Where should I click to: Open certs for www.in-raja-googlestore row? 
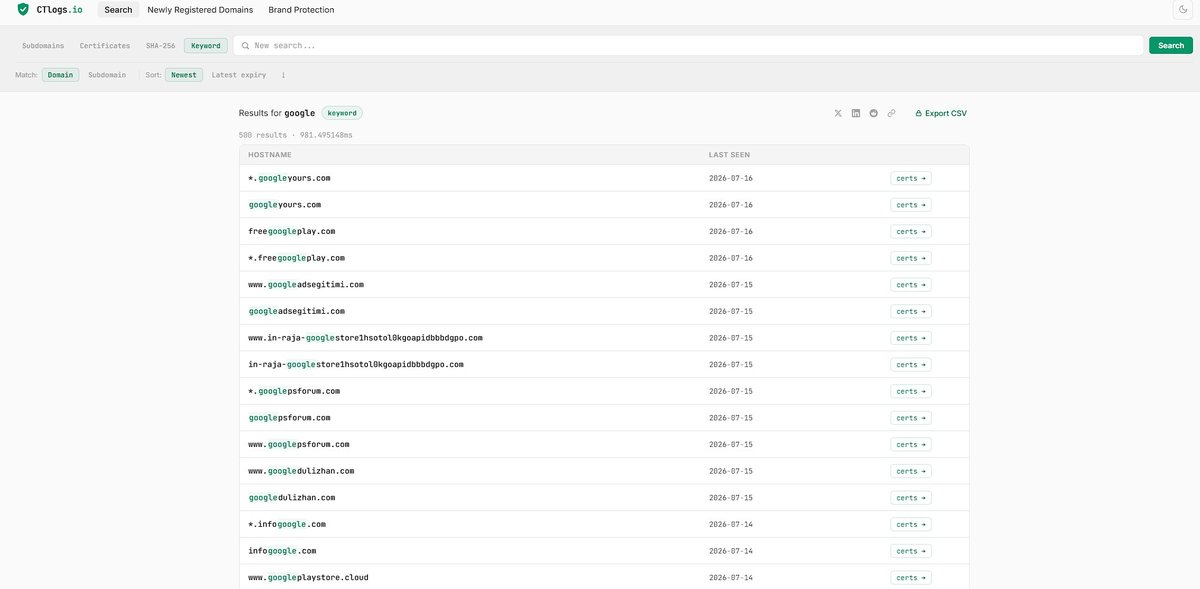click(911, 338)
